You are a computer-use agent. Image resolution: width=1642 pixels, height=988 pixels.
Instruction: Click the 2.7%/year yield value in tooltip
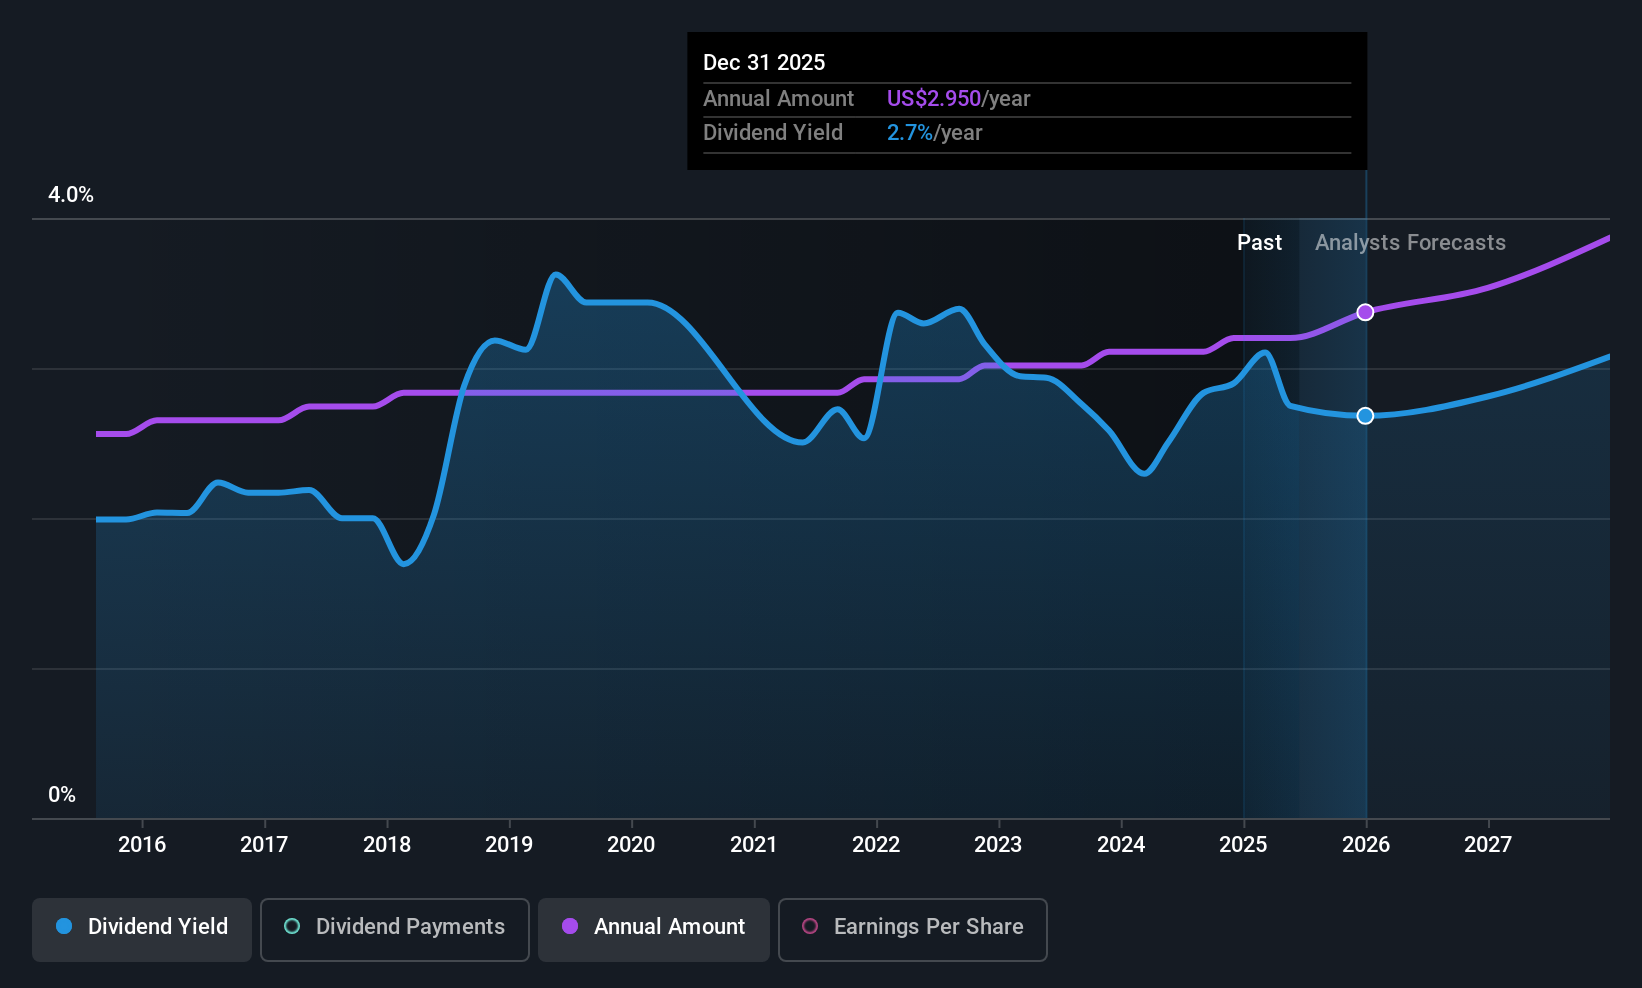(x=934, y=133)
